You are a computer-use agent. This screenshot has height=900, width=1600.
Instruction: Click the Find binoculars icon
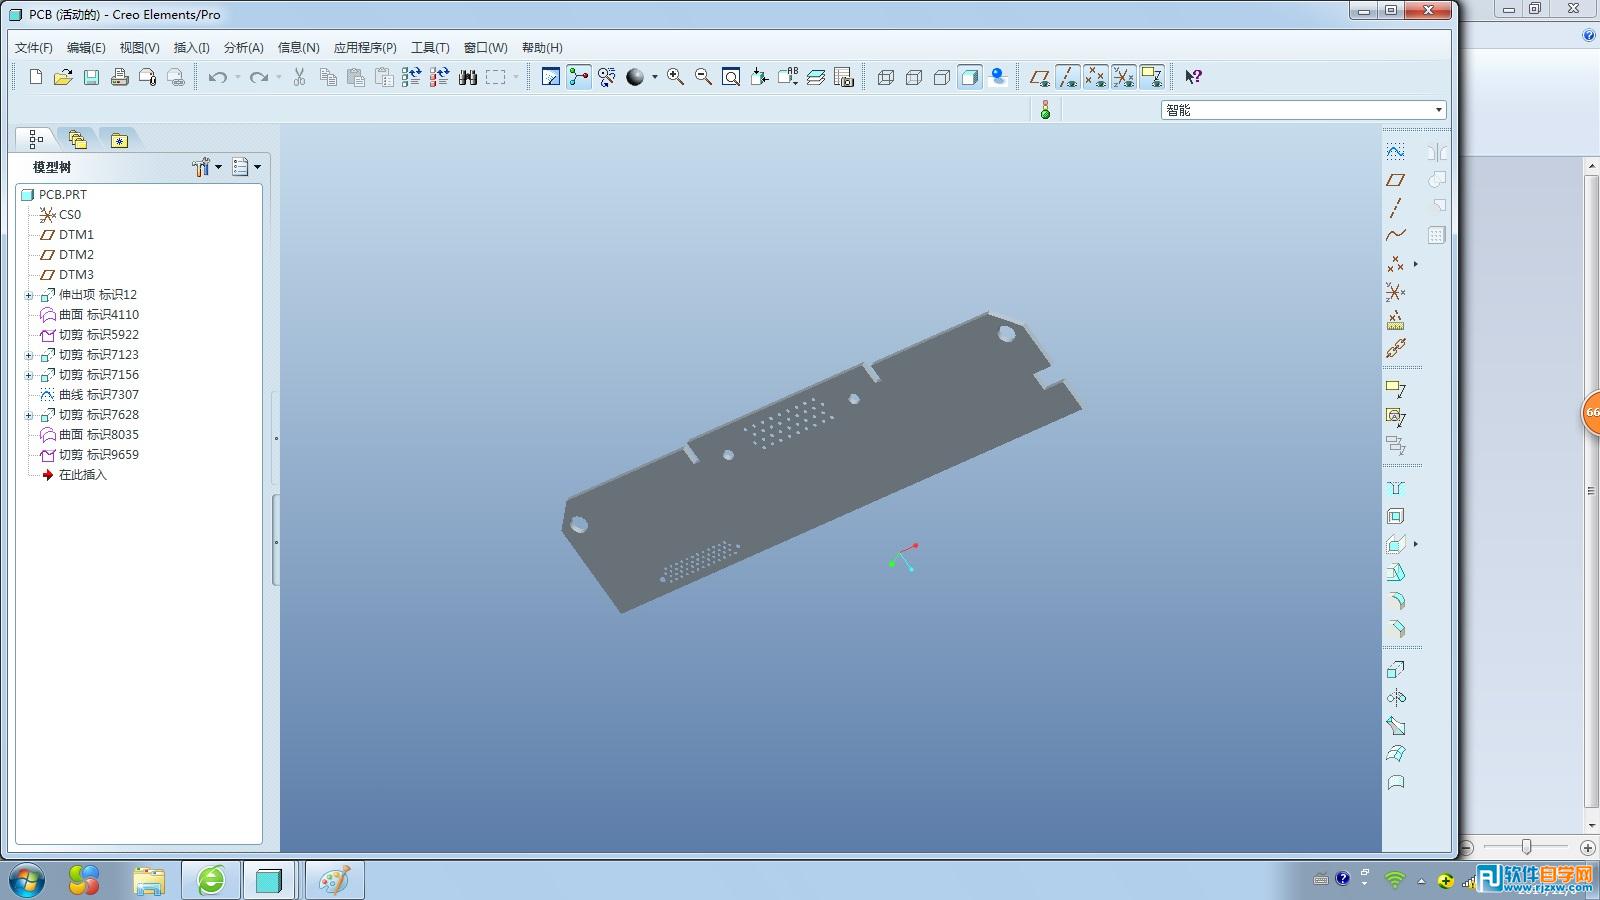pos(467,77)
